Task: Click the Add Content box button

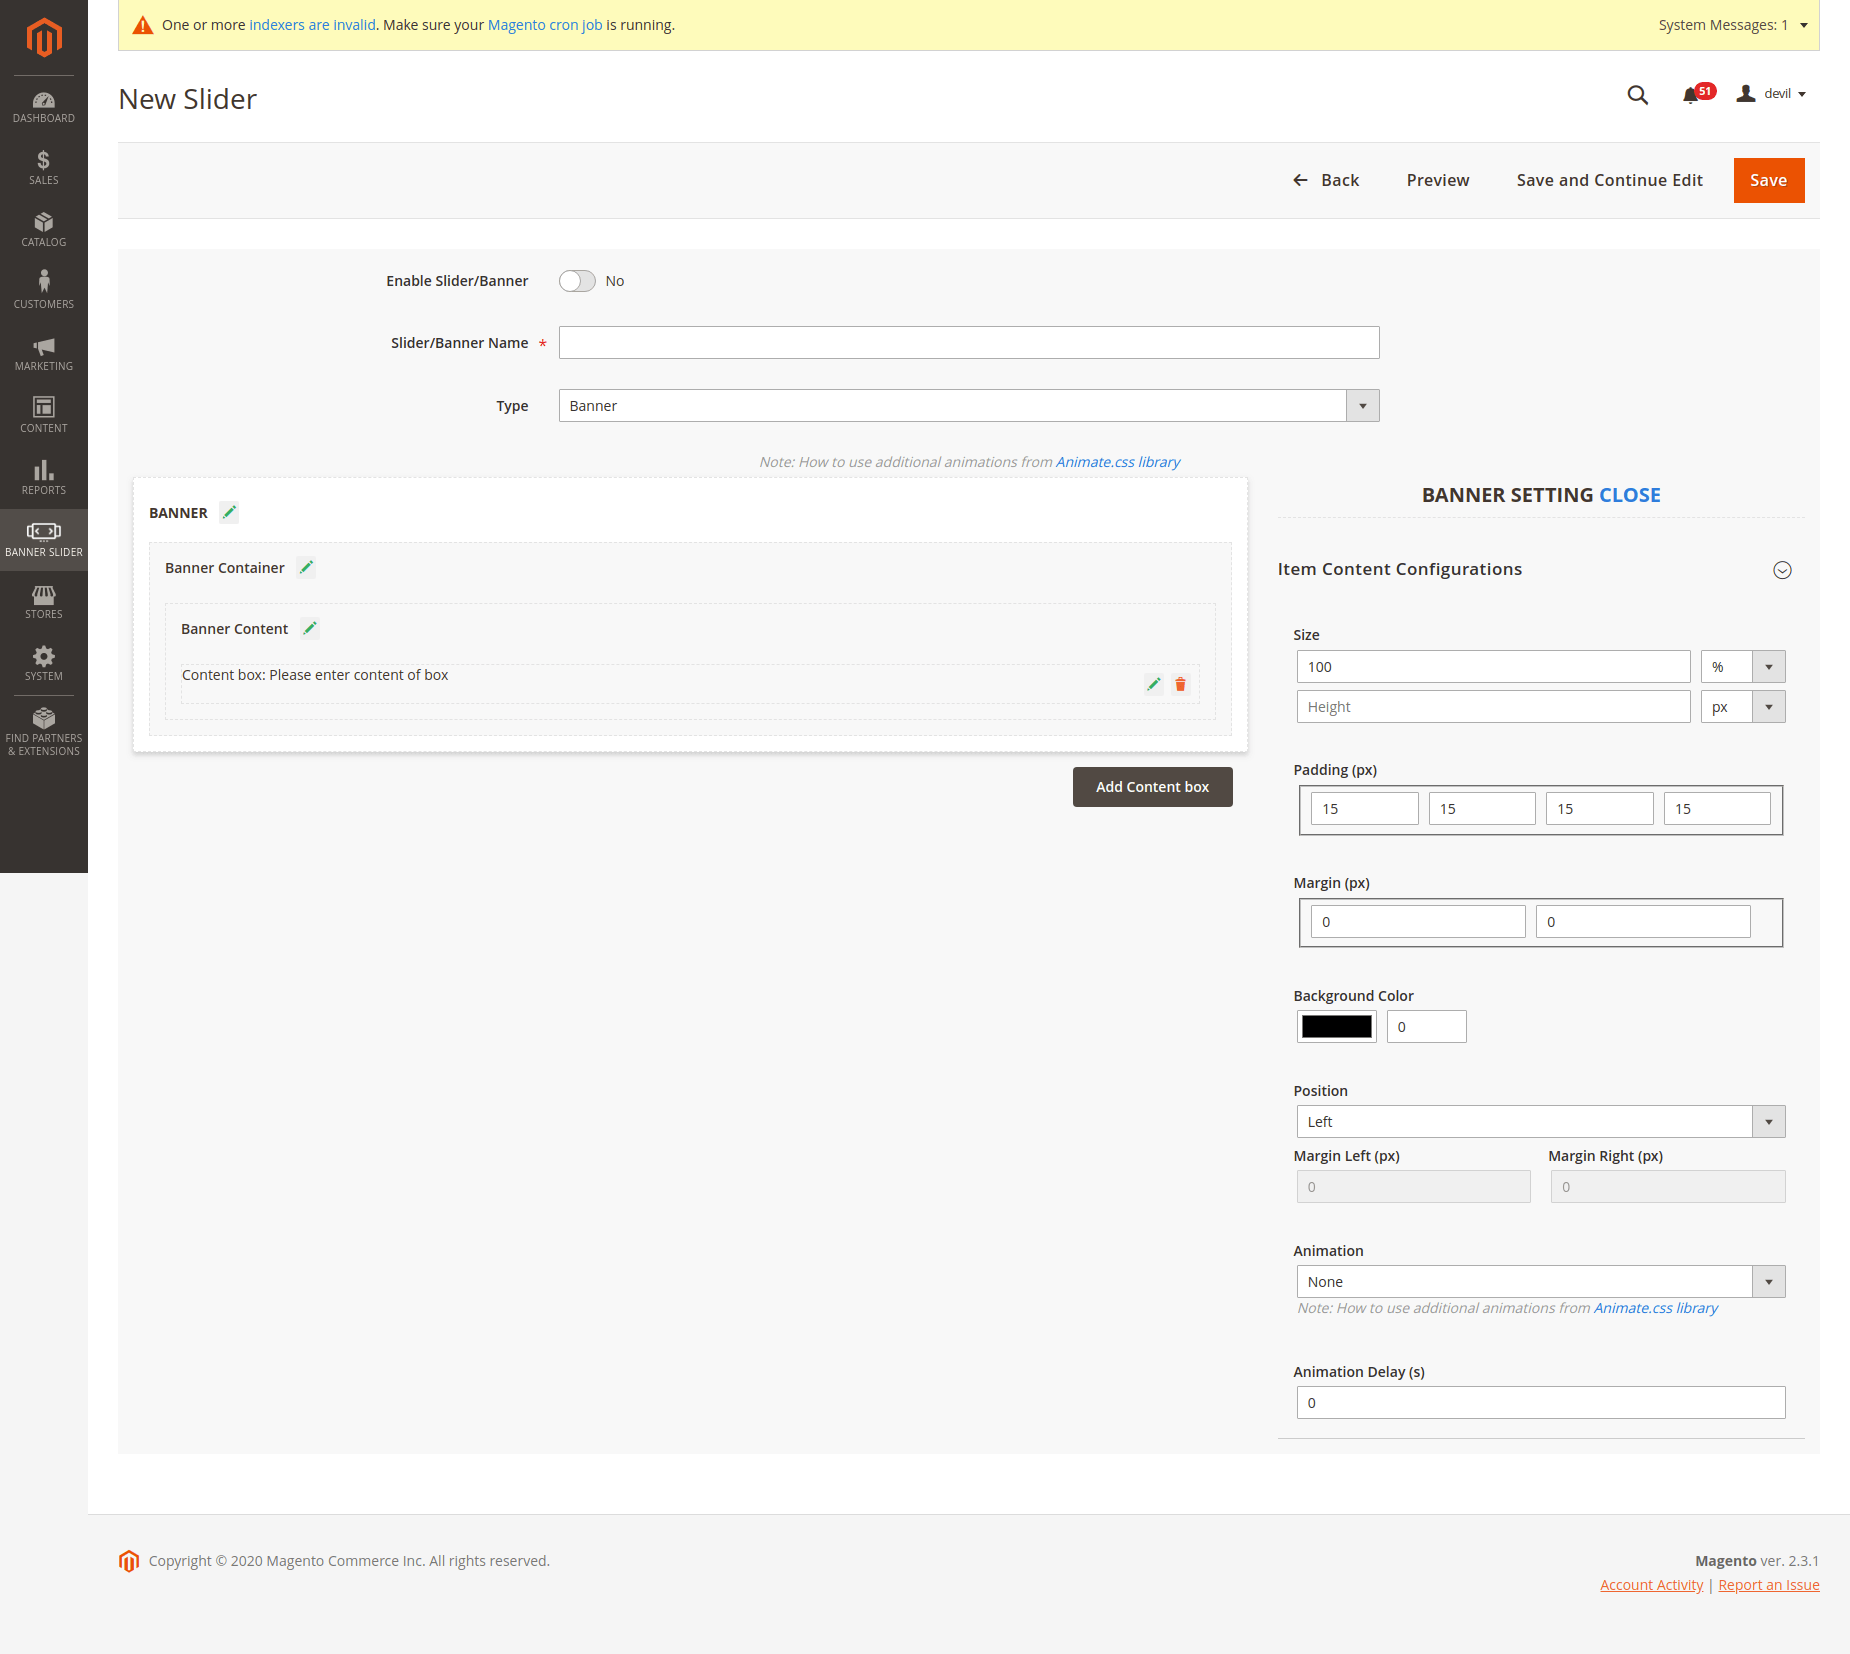Action: pos(1152,787)
